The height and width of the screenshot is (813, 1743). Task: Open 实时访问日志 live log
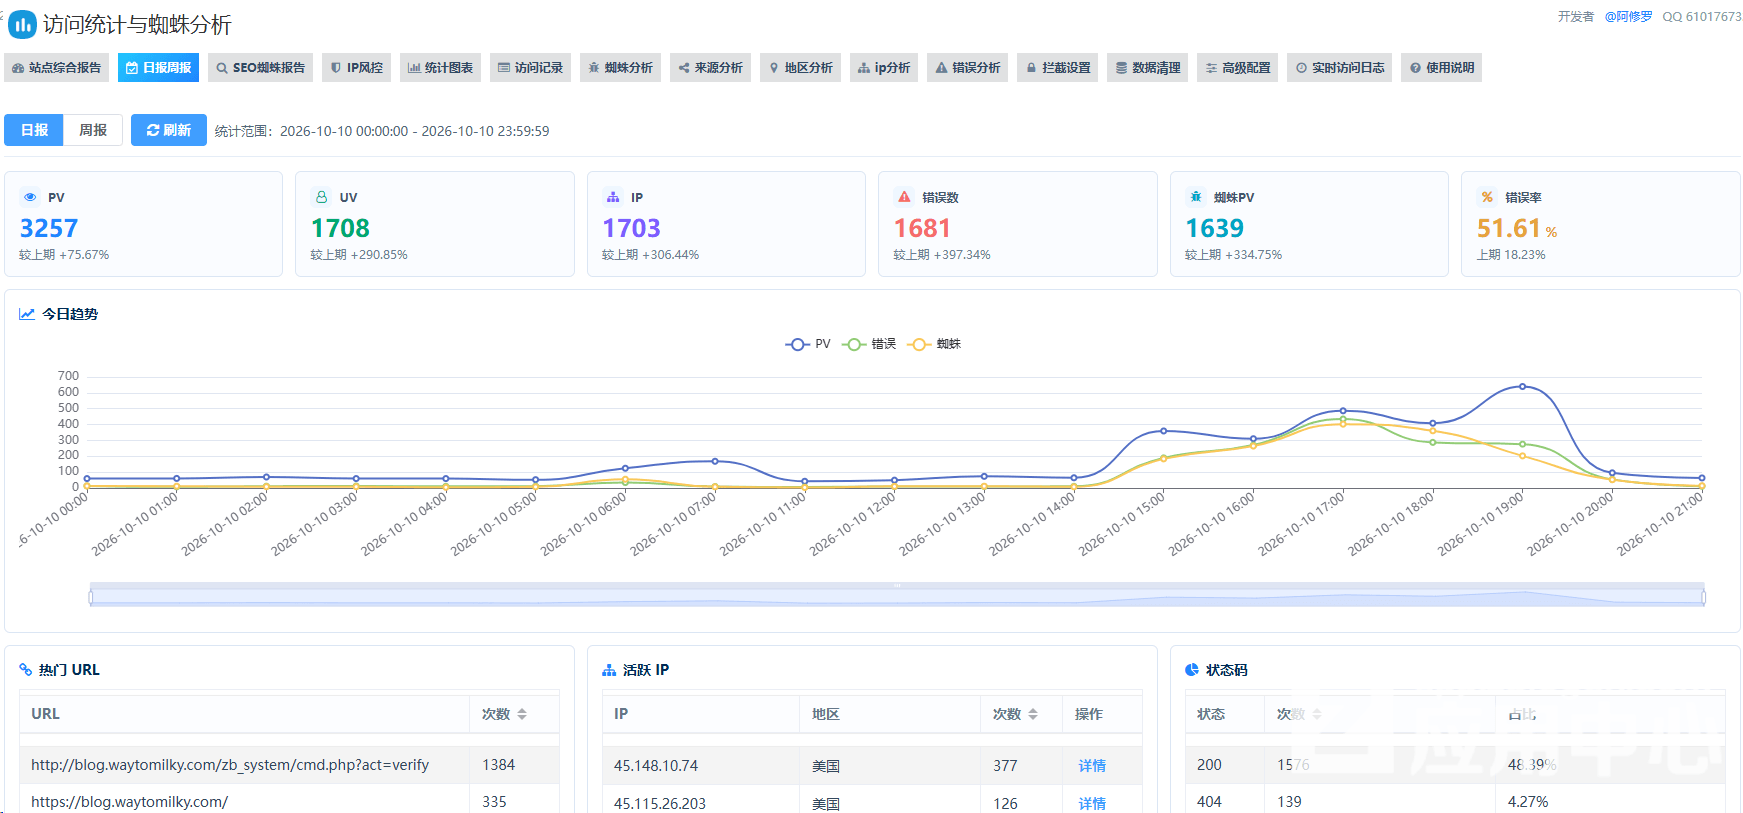[1339, 68]
